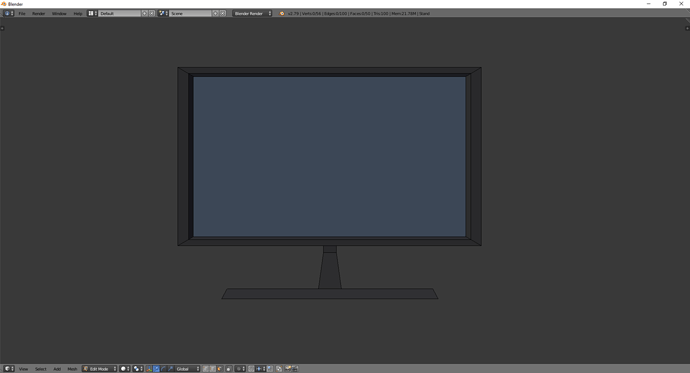The image size is (690, 373).
Task: Open the Edit Mode dropdown
Action: (x=99, y=369)
